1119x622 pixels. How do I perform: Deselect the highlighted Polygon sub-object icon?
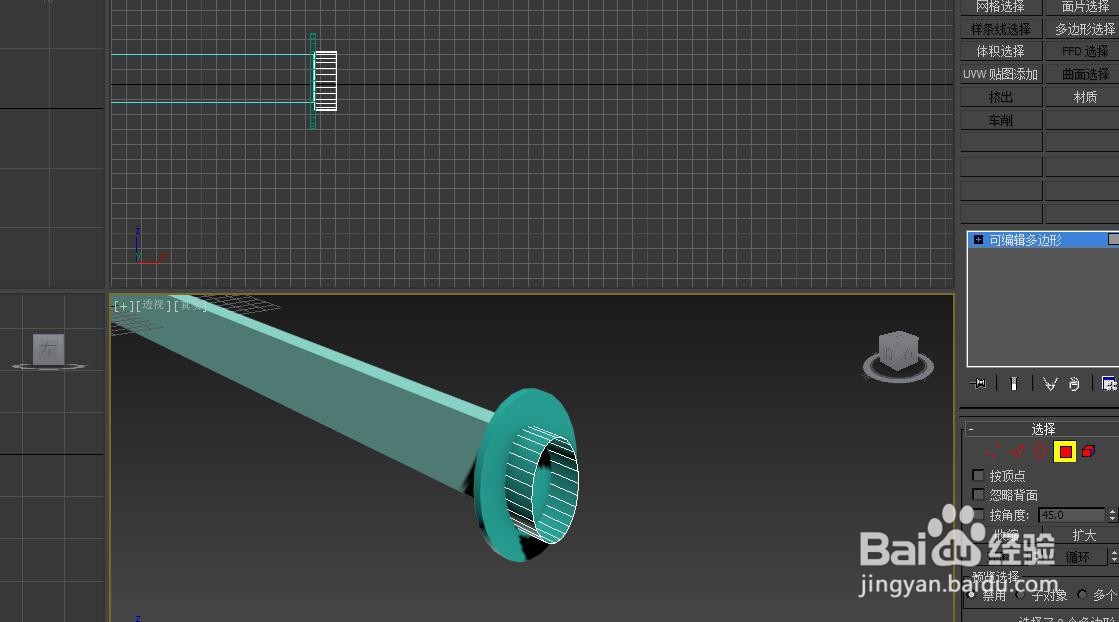point(1064,452)
